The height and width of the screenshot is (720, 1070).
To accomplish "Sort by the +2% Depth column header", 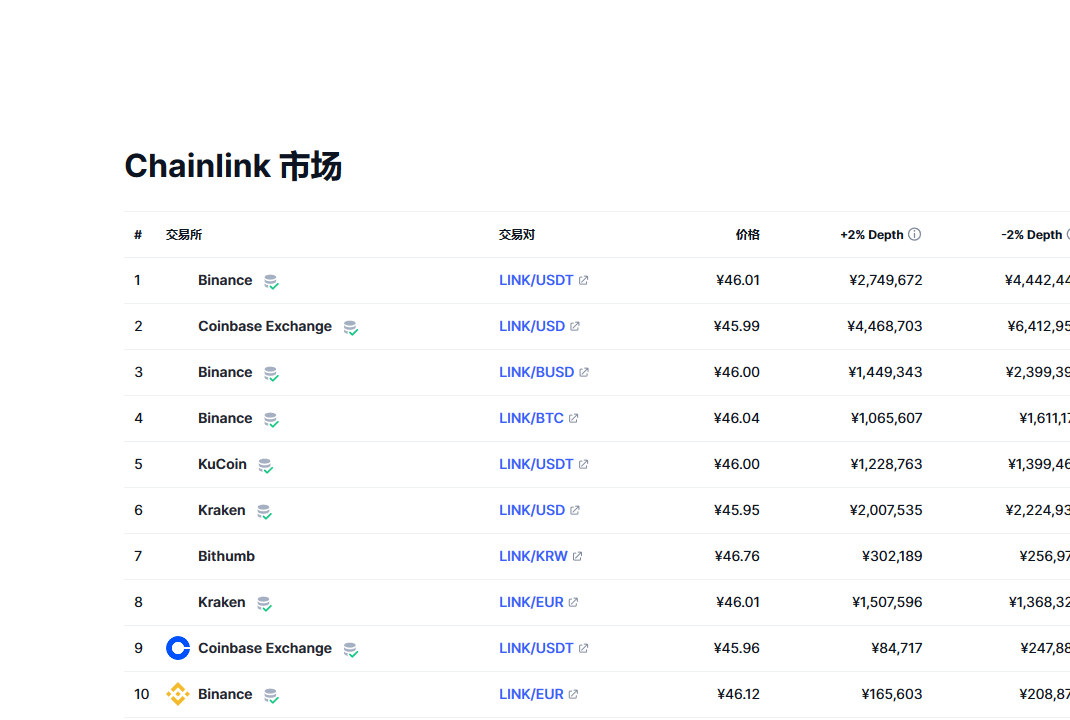I will point(871,235).
